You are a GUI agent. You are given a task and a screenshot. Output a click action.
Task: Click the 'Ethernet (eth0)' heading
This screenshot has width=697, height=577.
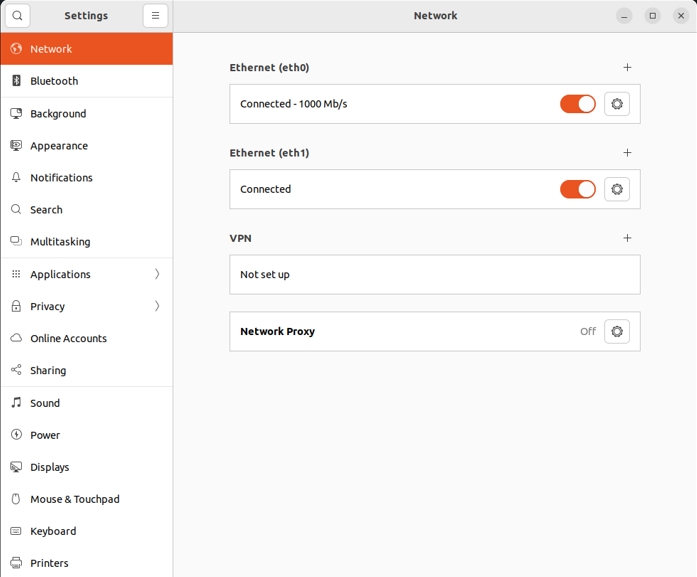click(x=269, y=68)
